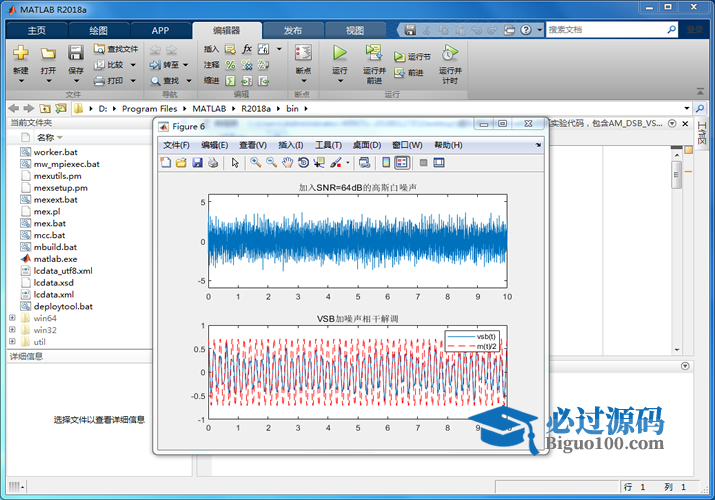This screenshot has width=715, height=500.
Task: Click the help question mark icon
Action: click(526, 30)
